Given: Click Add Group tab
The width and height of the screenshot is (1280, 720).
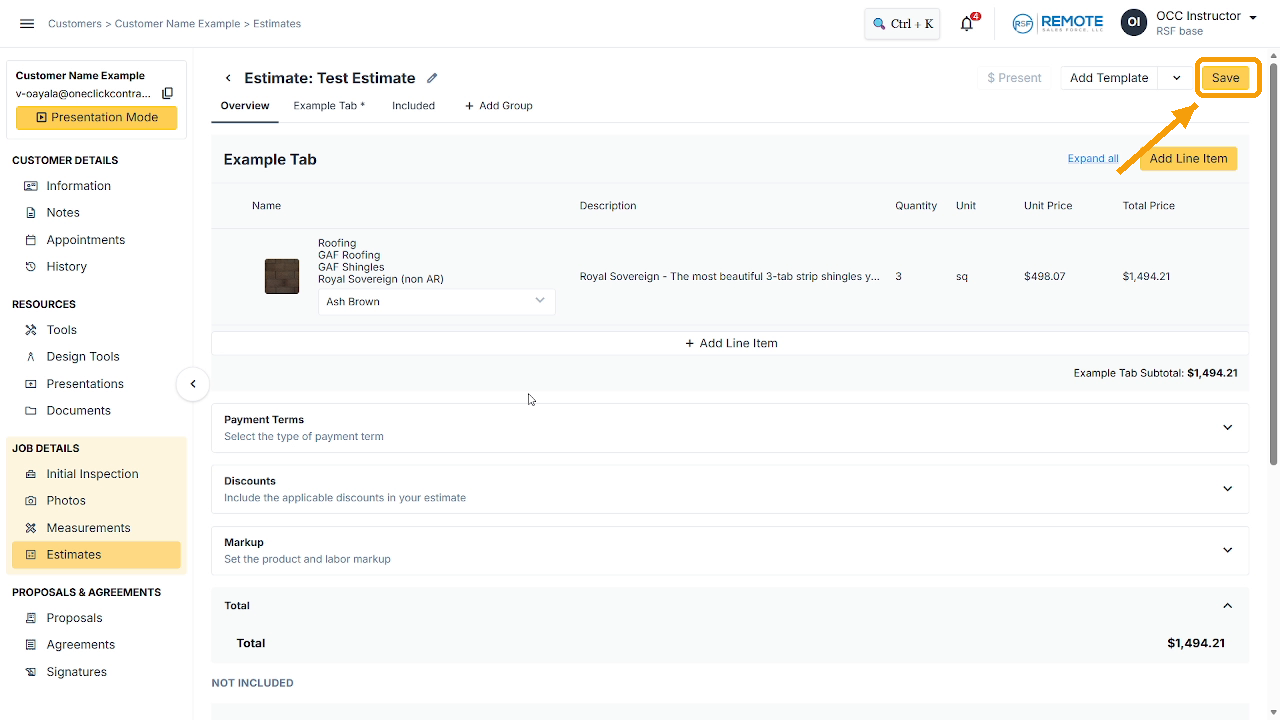Looking at the screenshot, I should 498,106.
